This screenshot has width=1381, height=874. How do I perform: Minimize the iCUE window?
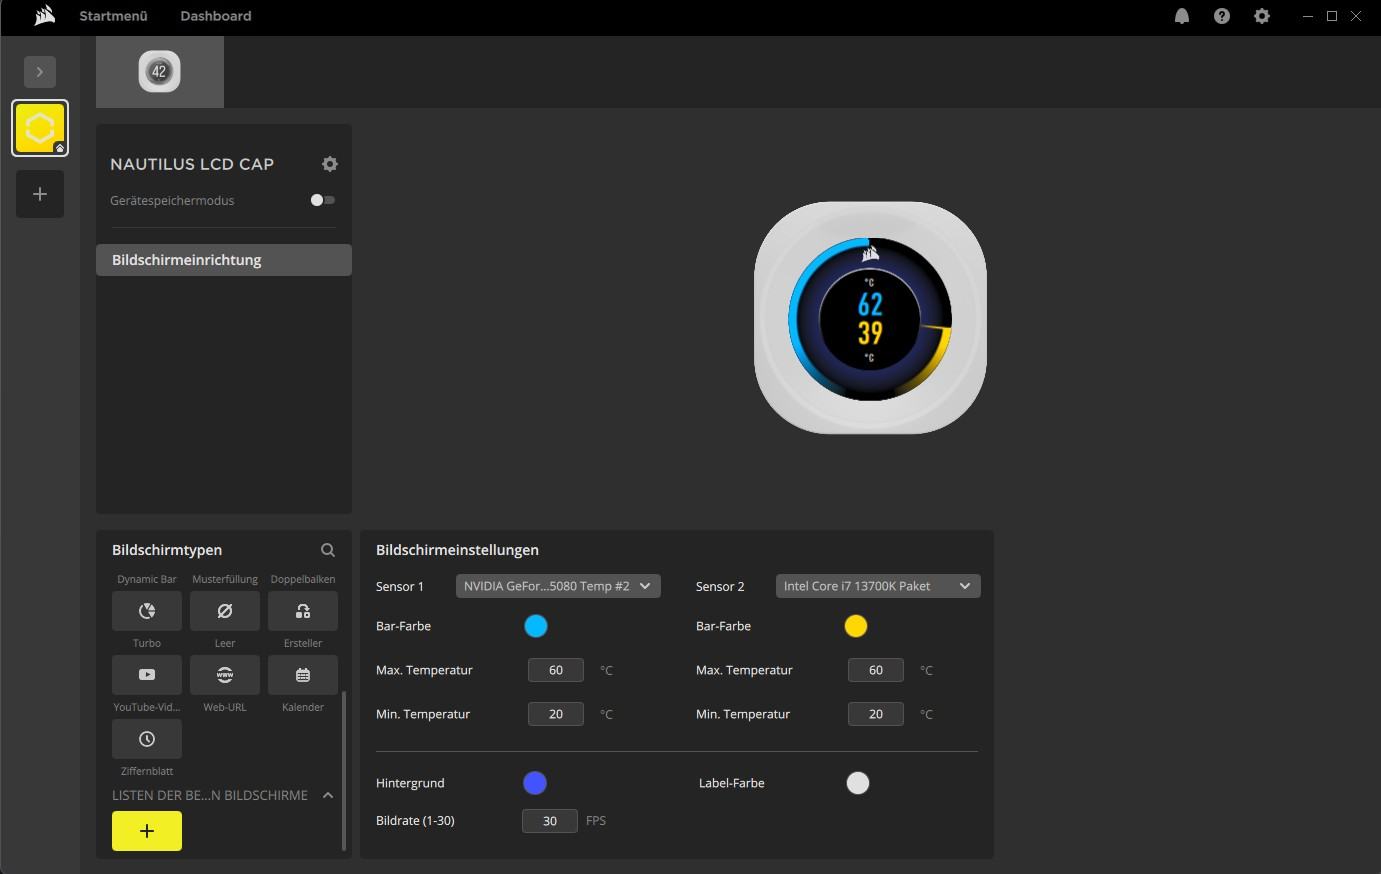click(x=1308, y=16)
